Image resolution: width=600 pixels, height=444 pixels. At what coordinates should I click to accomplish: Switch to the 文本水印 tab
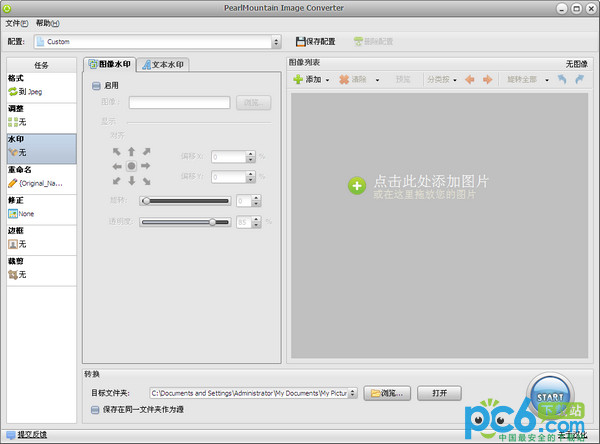tap(163, 65)
